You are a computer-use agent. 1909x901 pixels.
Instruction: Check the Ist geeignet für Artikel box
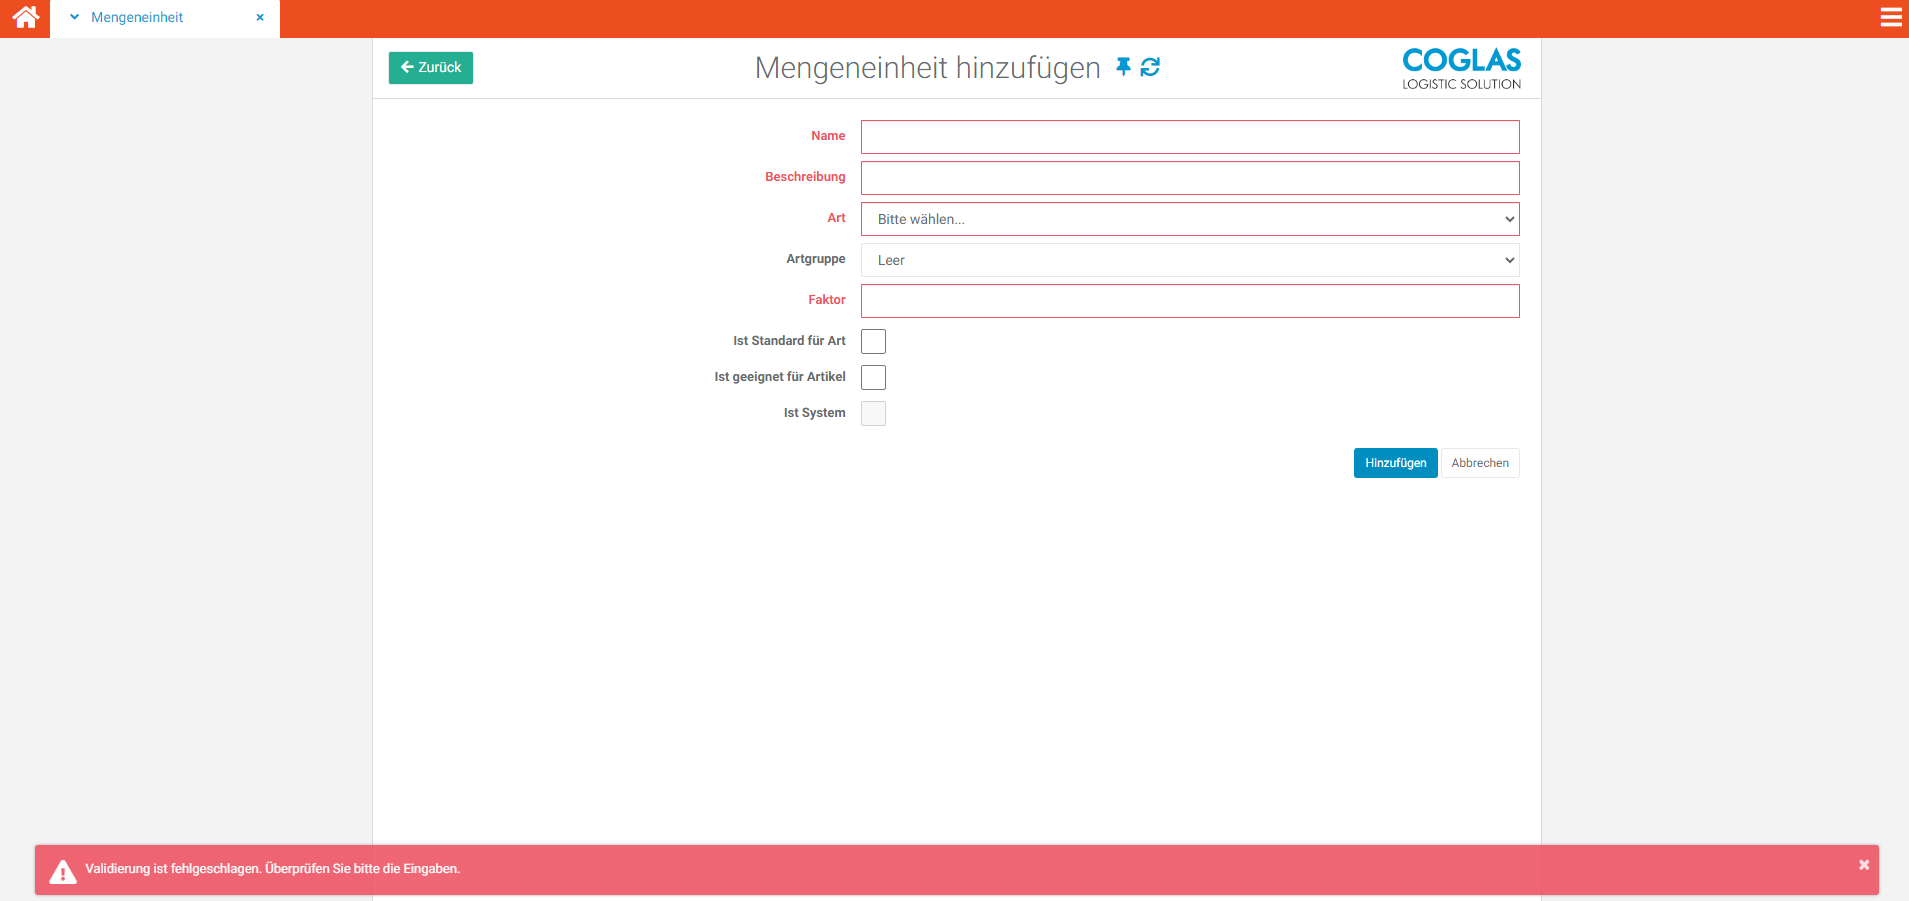coord(873,378)
